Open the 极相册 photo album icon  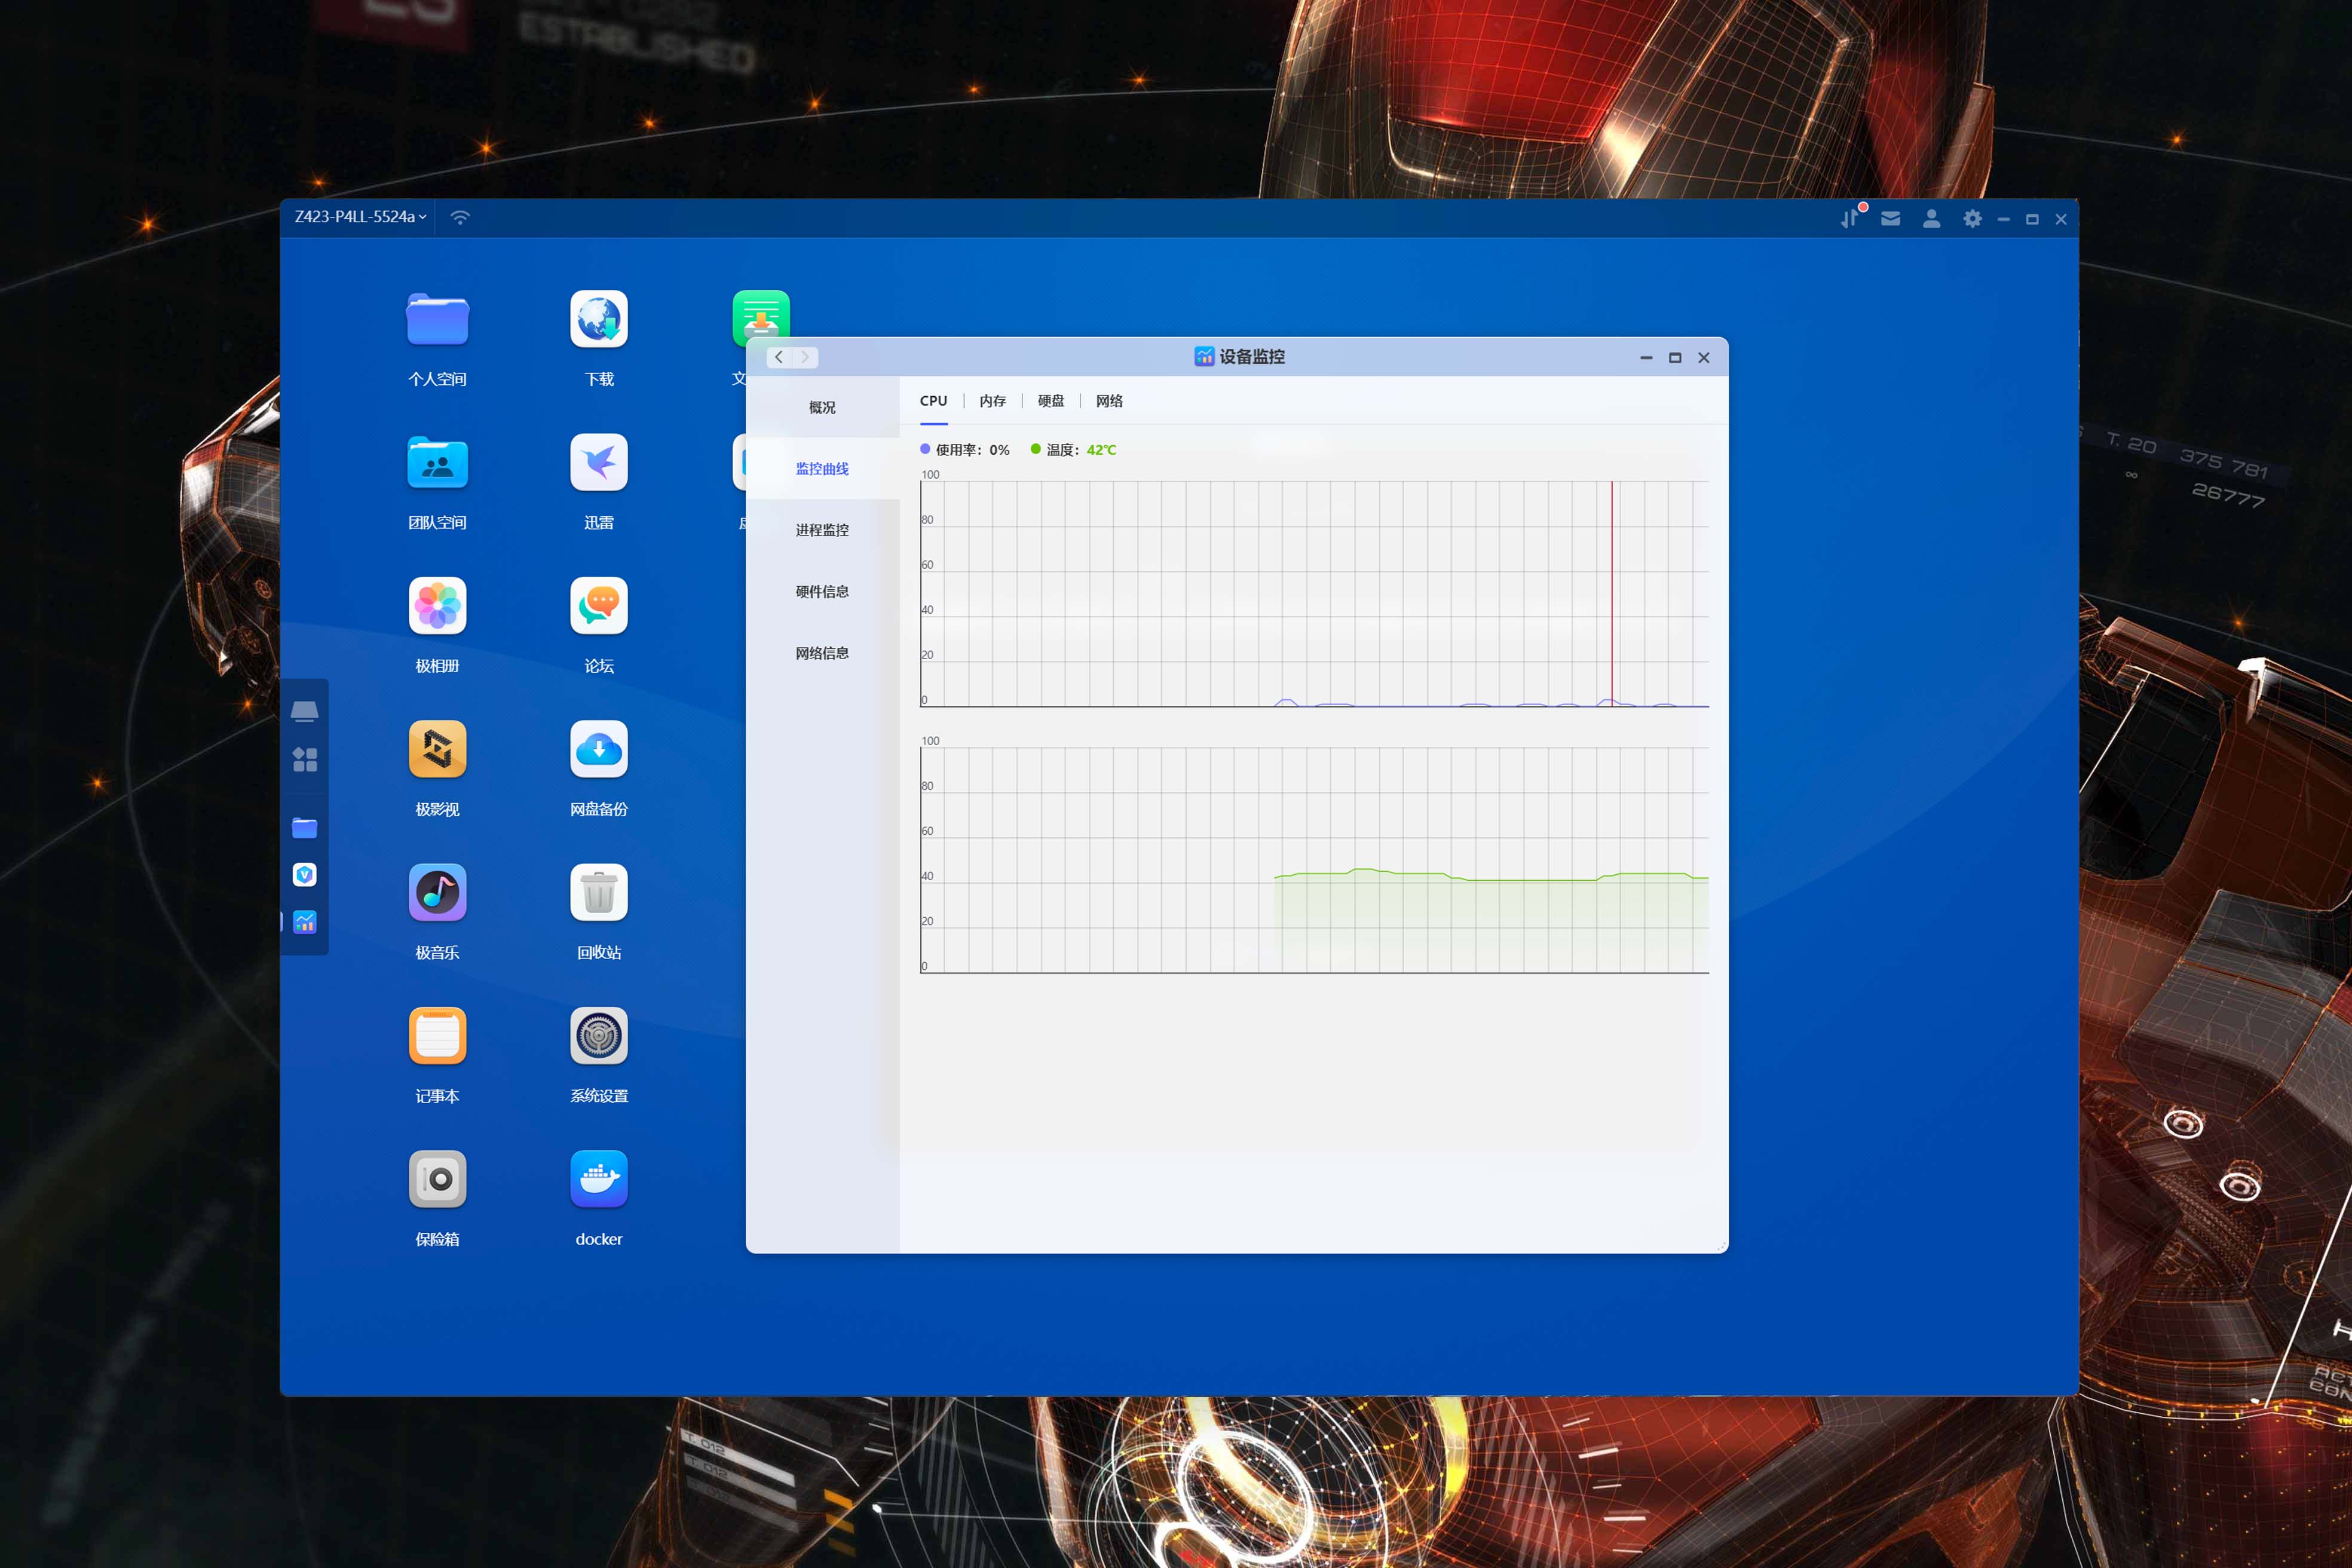point(437,606)
